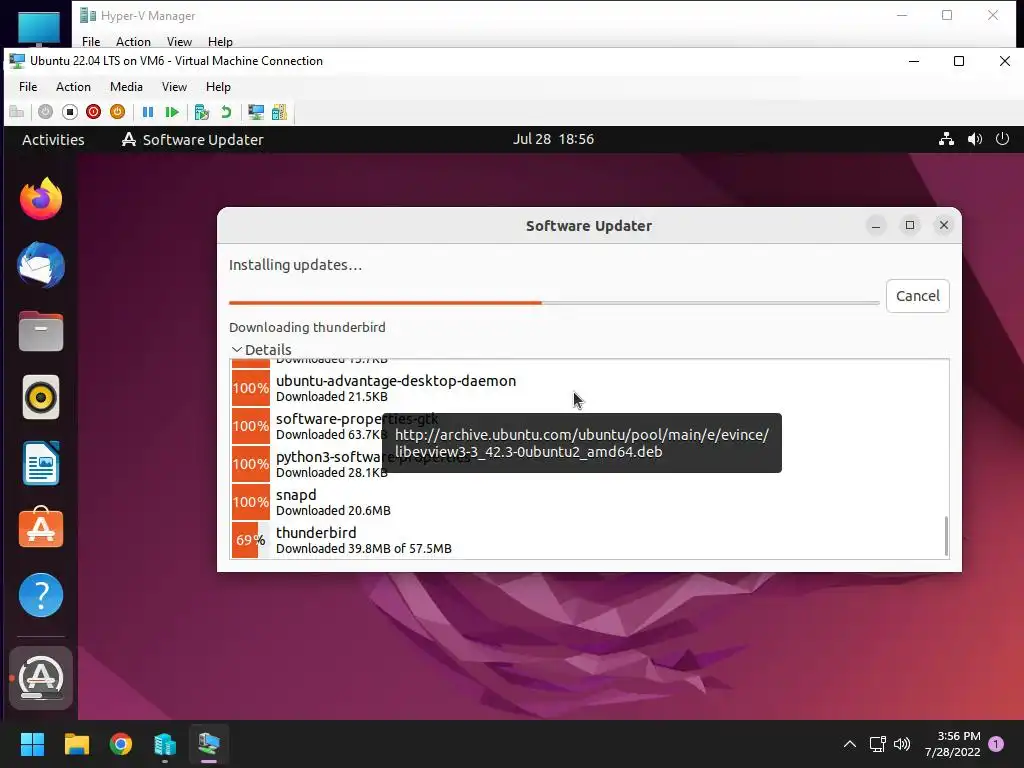Open Hyper-V Manager Help menu
The height and width of the screenshot is (768, 1024).
click(220, 41)
